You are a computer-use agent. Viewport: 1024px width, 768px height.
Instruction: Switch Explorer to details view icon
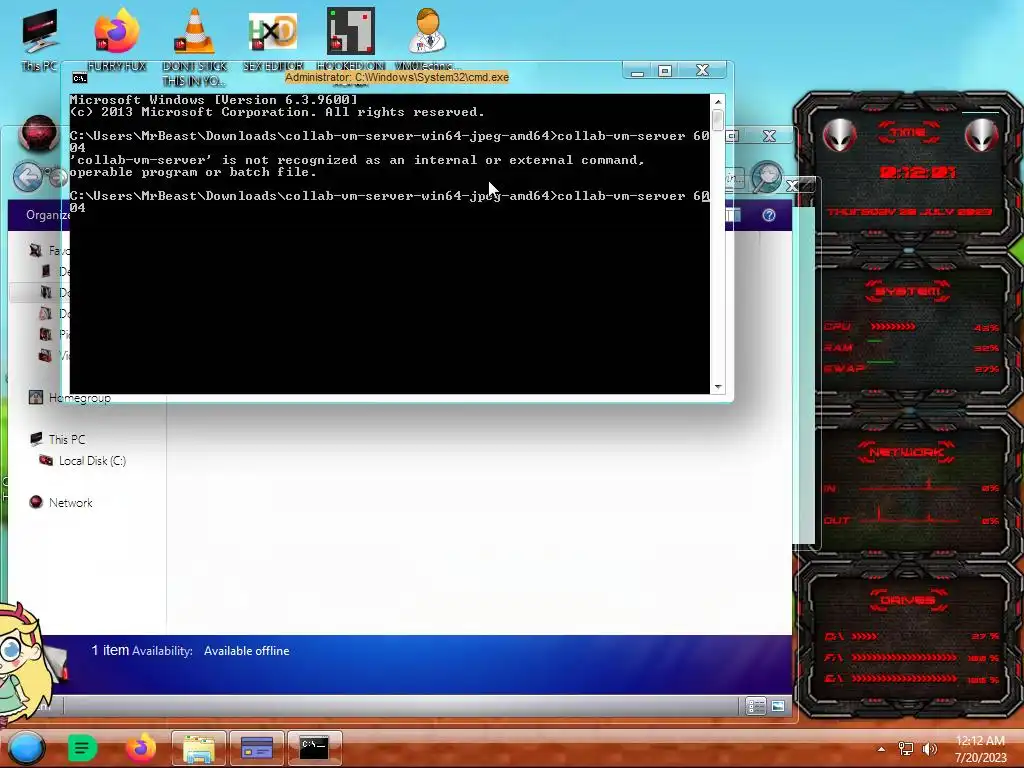click(x=756, y=705)
